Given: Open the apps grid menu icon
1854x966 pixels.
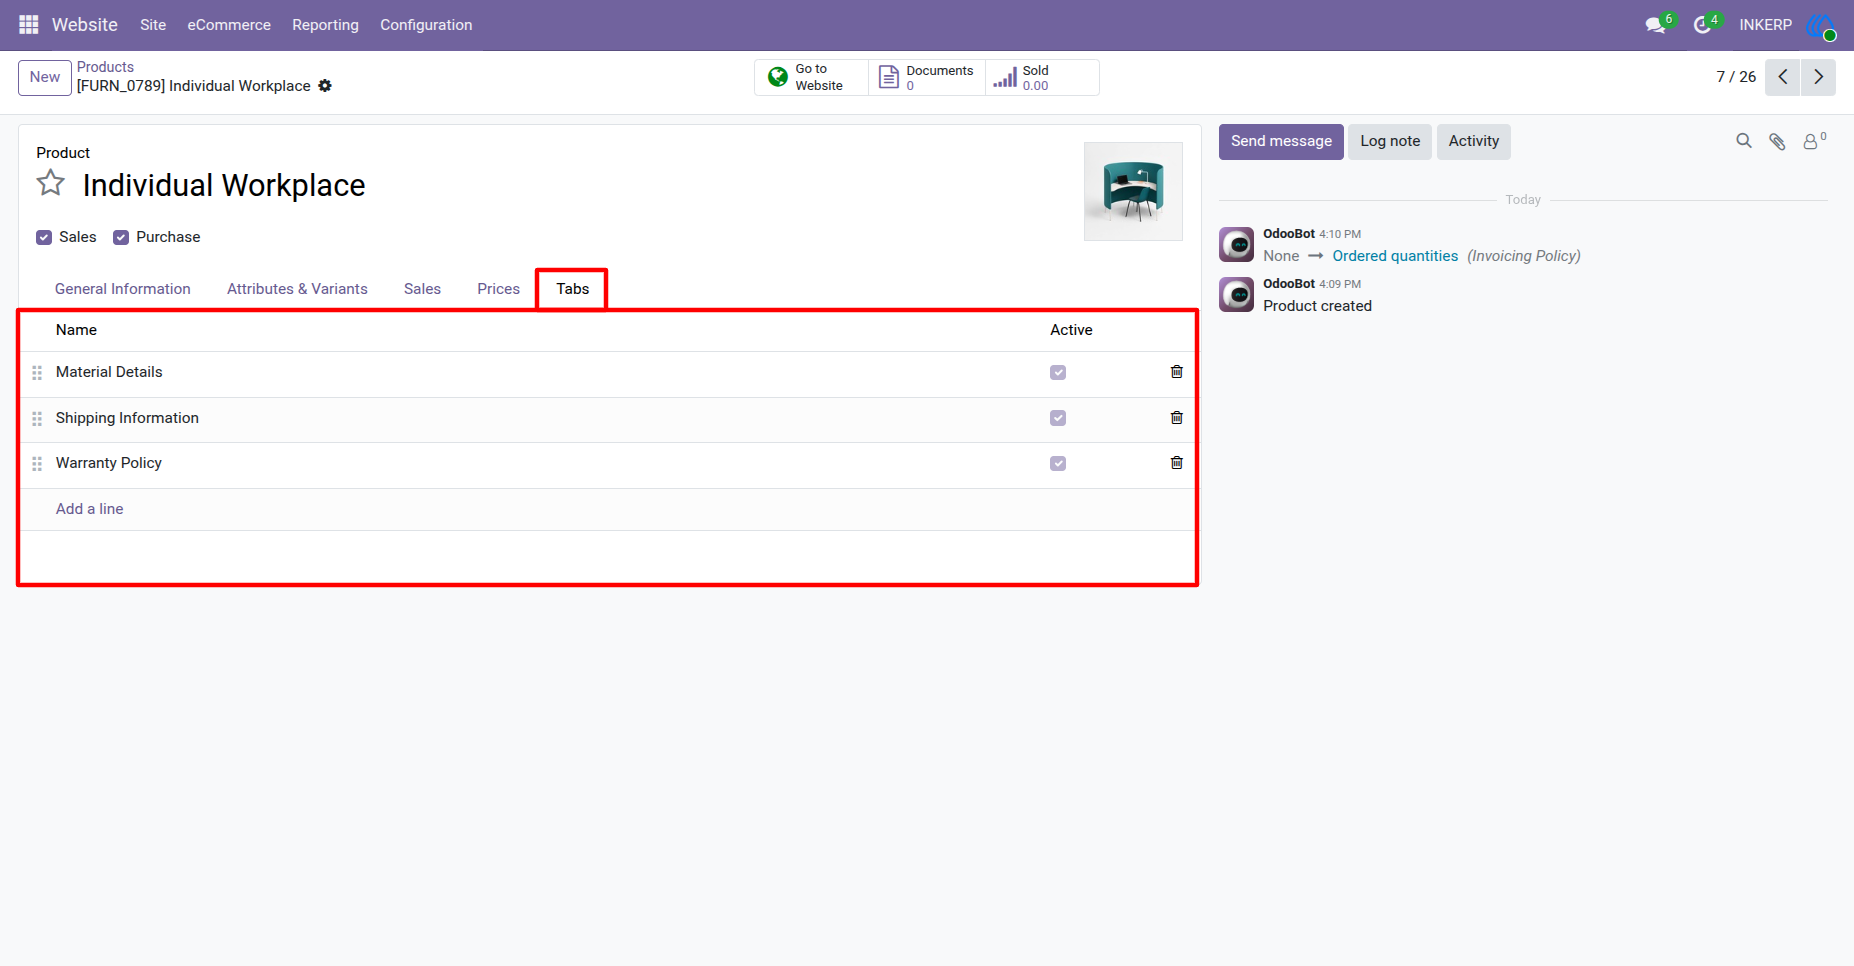Looking at the screenshot, I should pos(29,25).
